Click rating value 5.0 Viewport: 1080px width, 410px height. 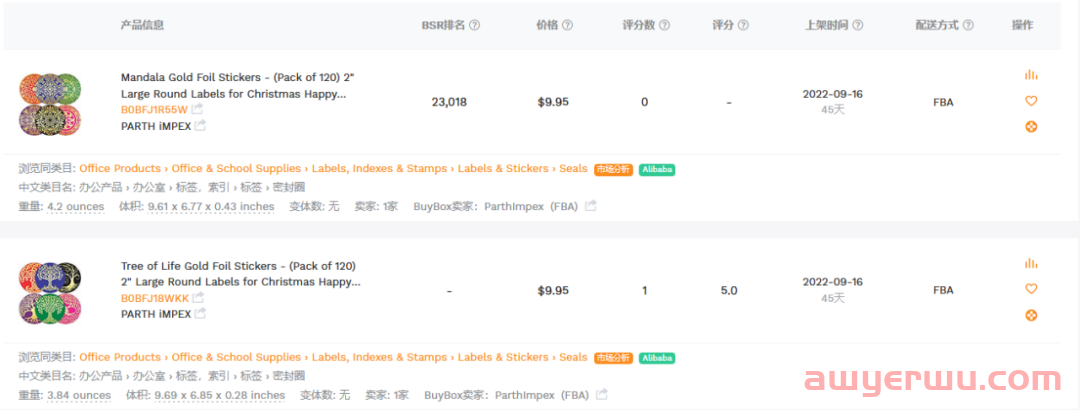tap(729, 291)
